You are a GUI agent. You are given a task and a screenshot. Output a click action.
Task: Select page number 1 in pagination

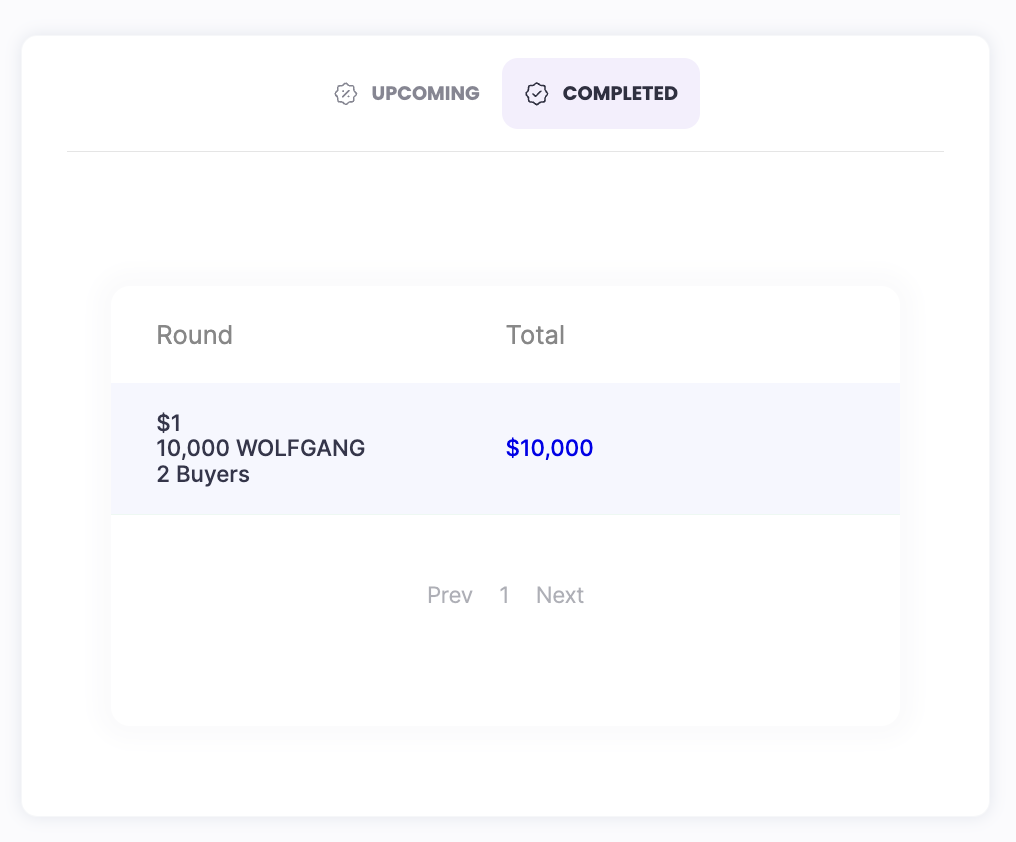point(504,596)
